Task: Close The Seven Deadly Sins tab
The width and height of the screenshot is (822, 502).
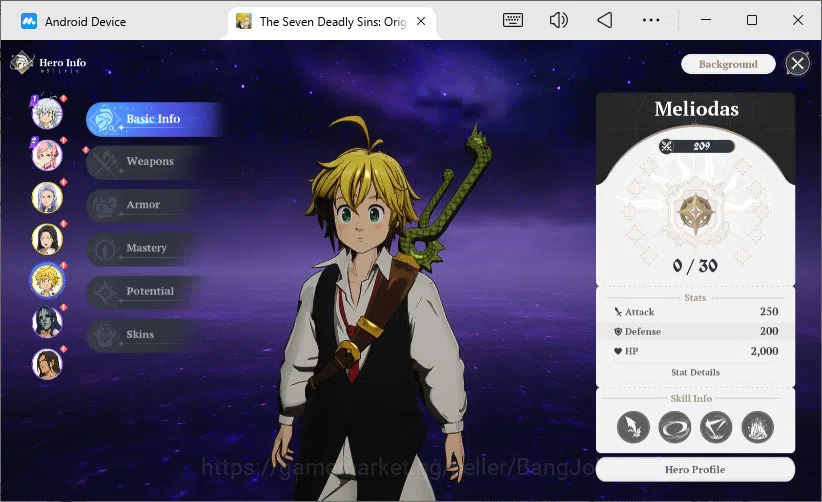Action: [x=420, y=21]
